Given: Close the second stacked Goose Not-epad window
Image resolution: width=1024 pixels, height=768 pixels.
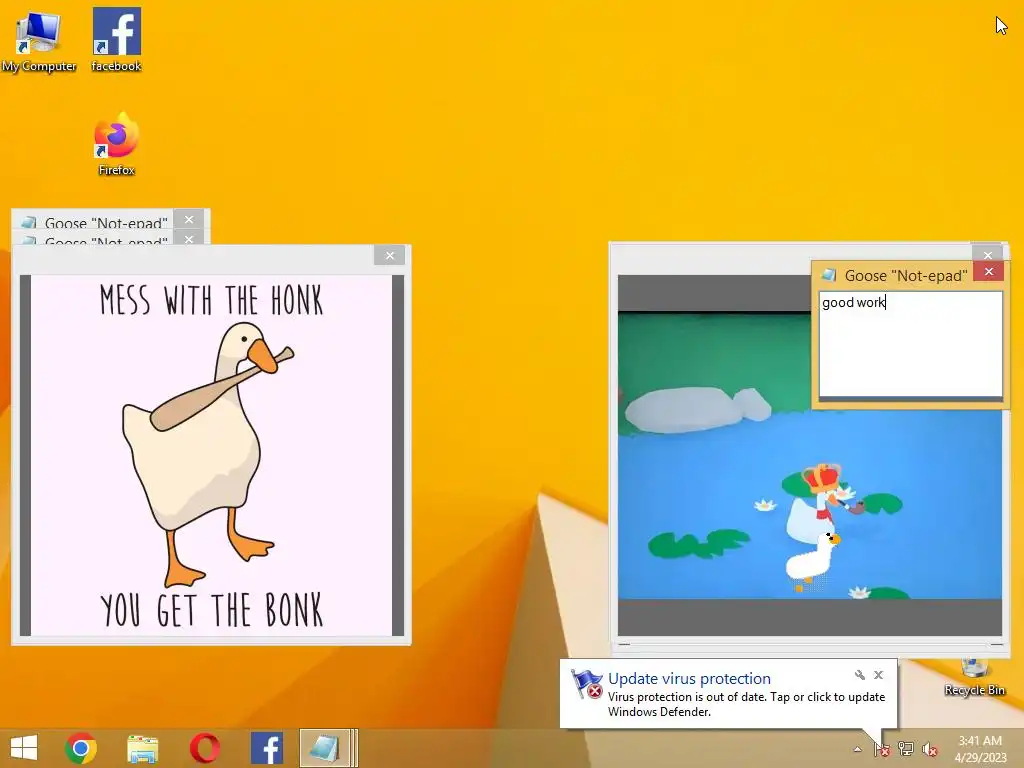Looking at the screenshot, I should [189, 239].
